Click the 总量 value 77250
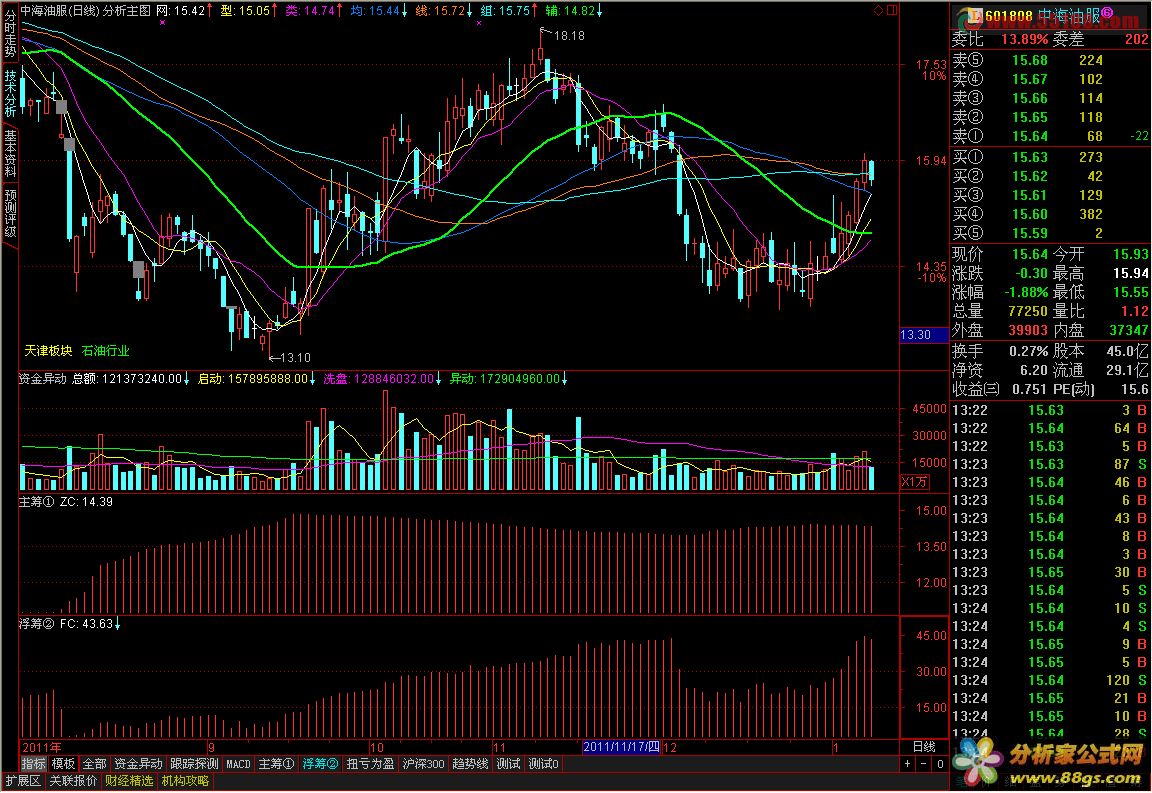This screenshot has width=1152, height=793. pos(1027,312)
